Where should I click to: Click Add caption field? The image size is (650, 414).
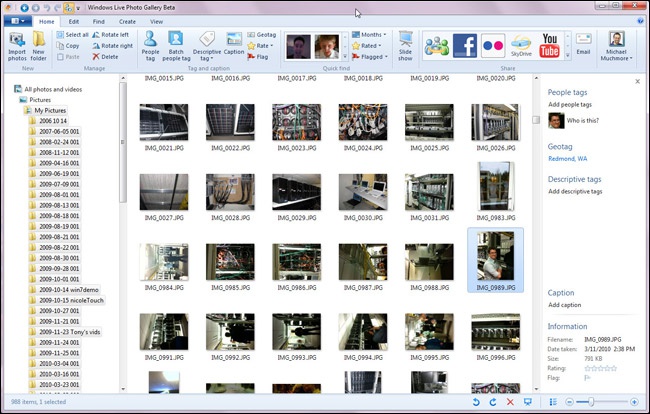click(x=565, y=305)
